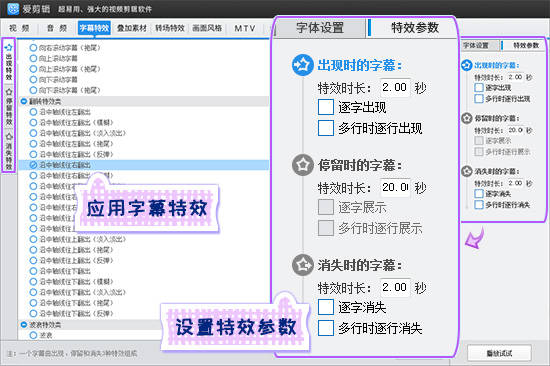The image size is (550, 366).
Task: Select 向上滚动字幕（拖尾） effect
Action: click(65, 69)
